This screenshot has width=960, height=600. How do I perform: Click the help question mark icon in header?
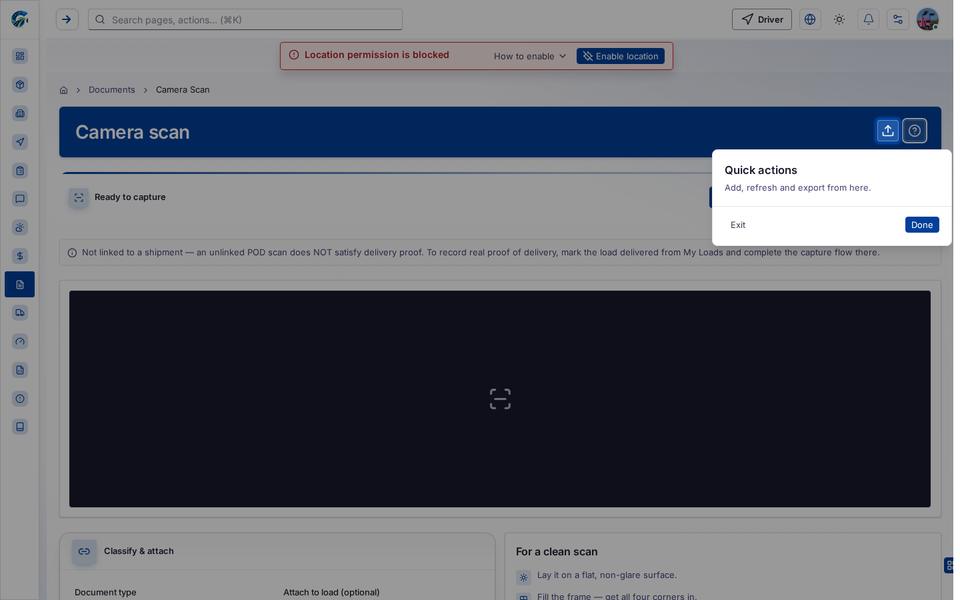pos(914,130)
